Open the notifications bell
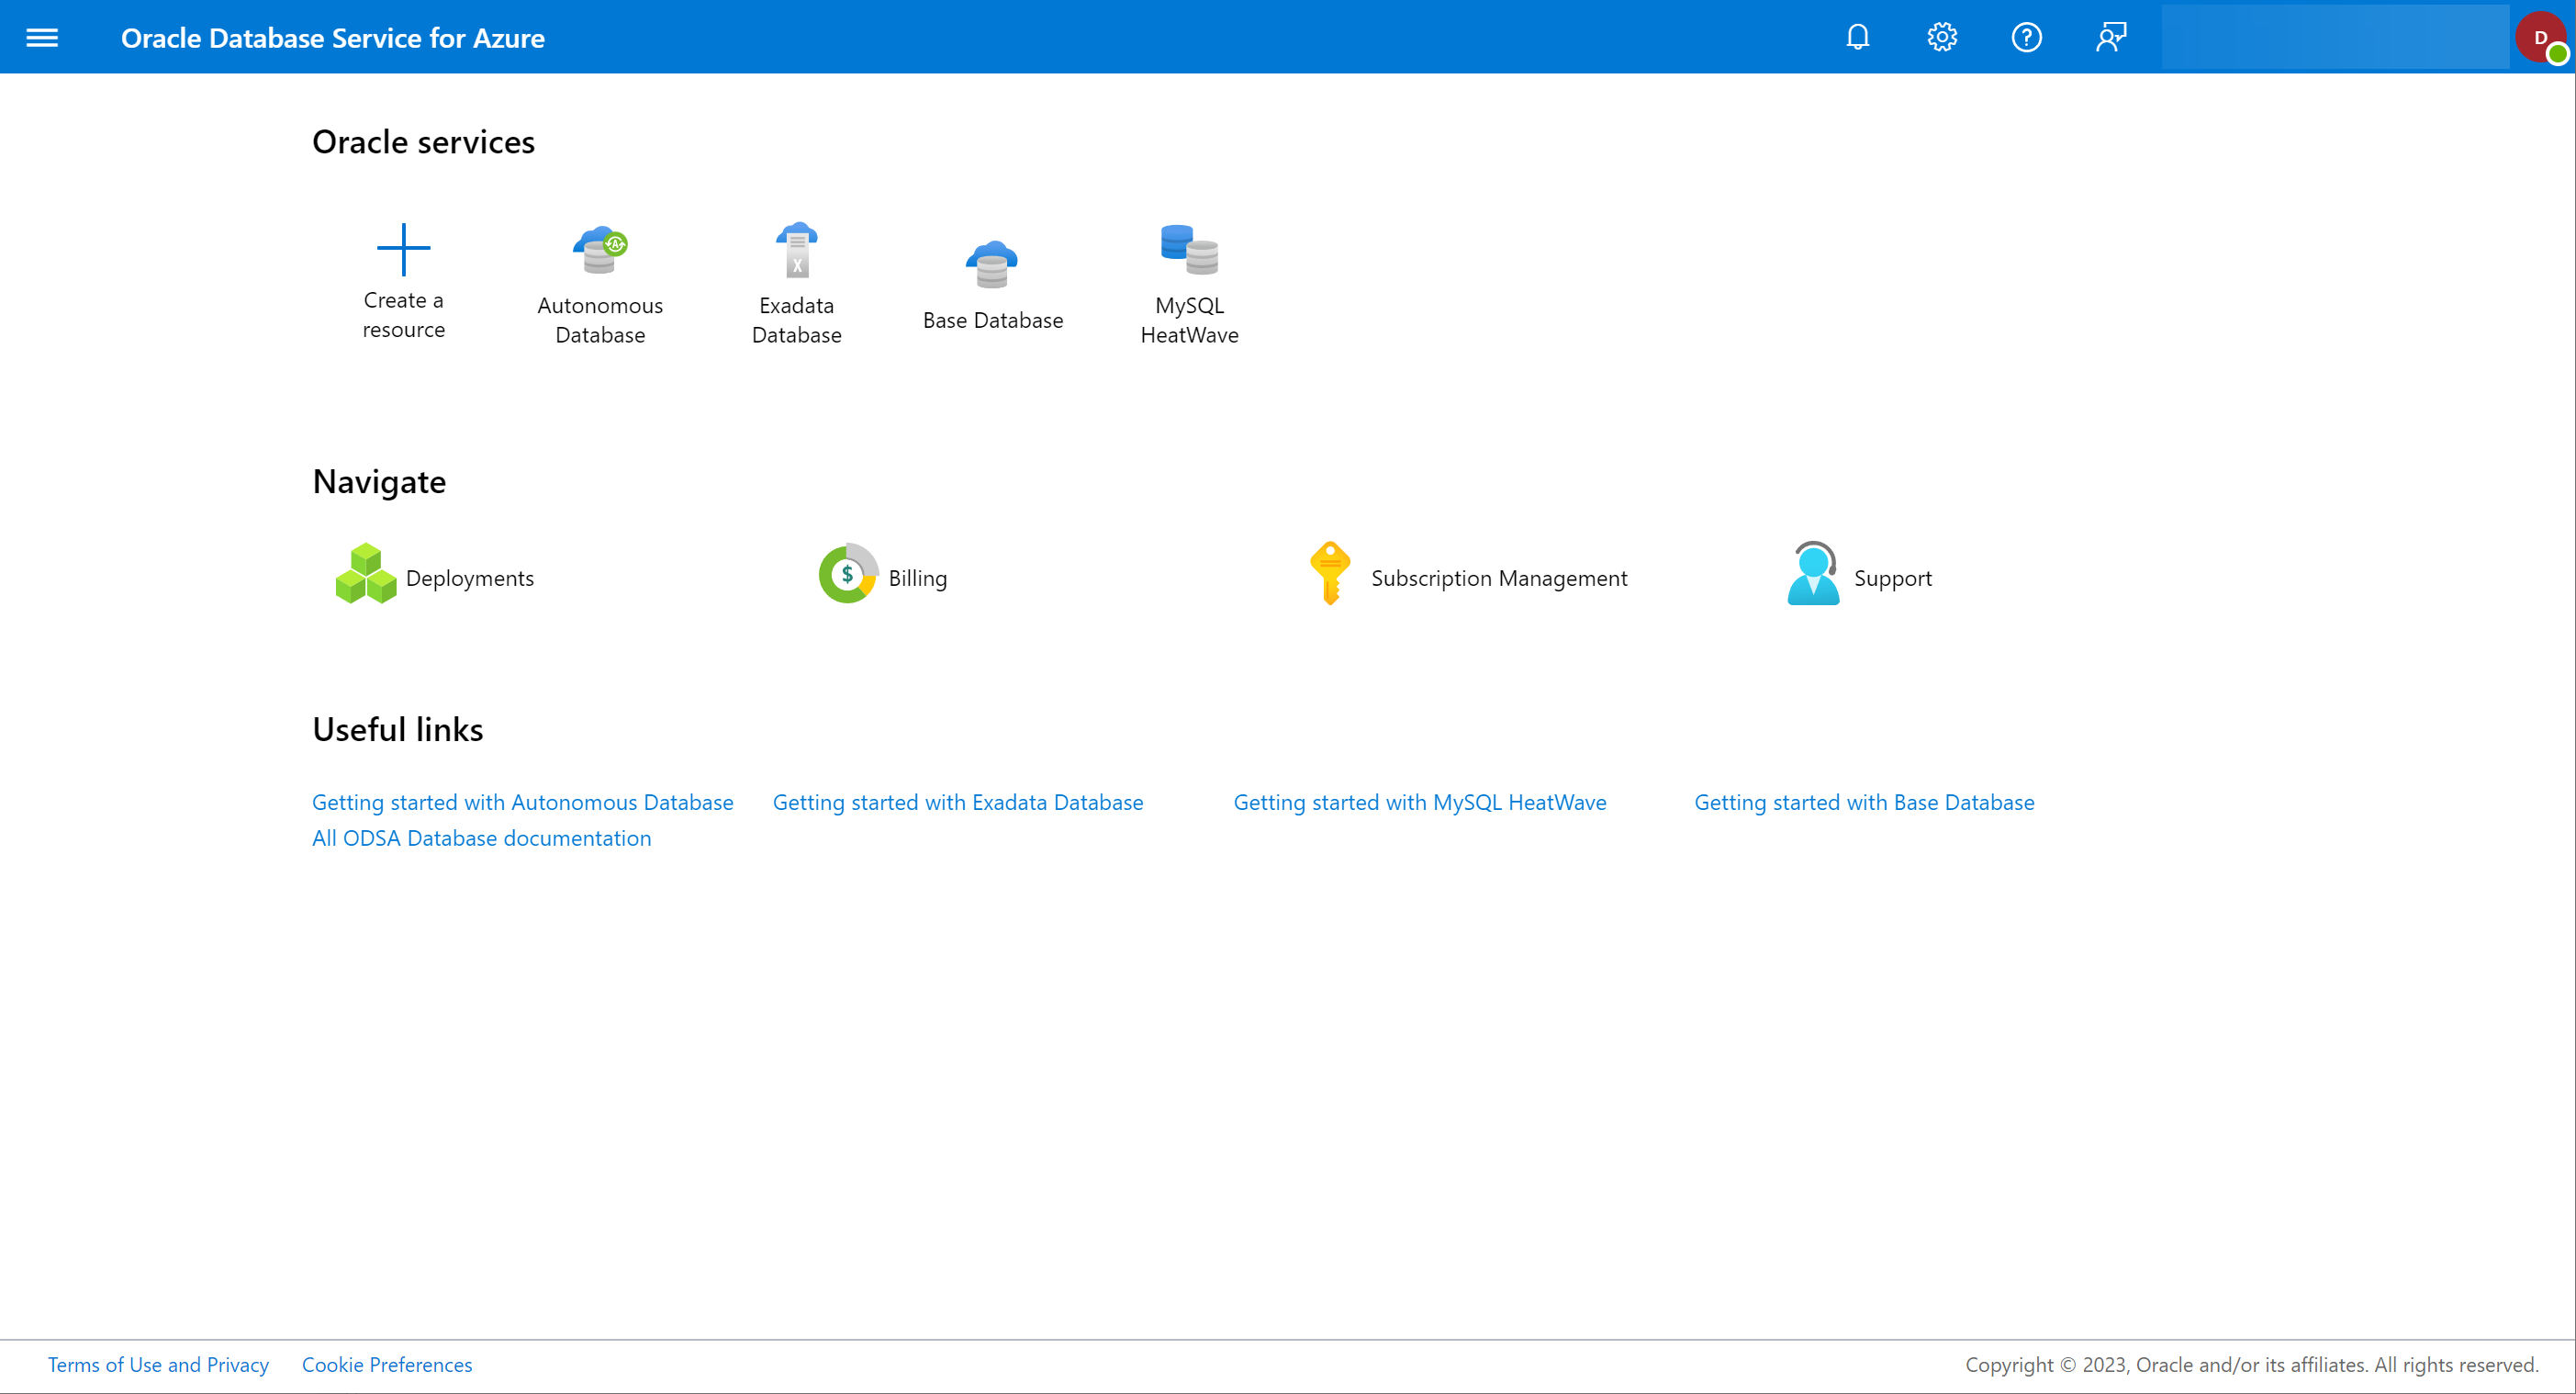The height and width of the screenshot is (1394, 2576). (1857, 37)
